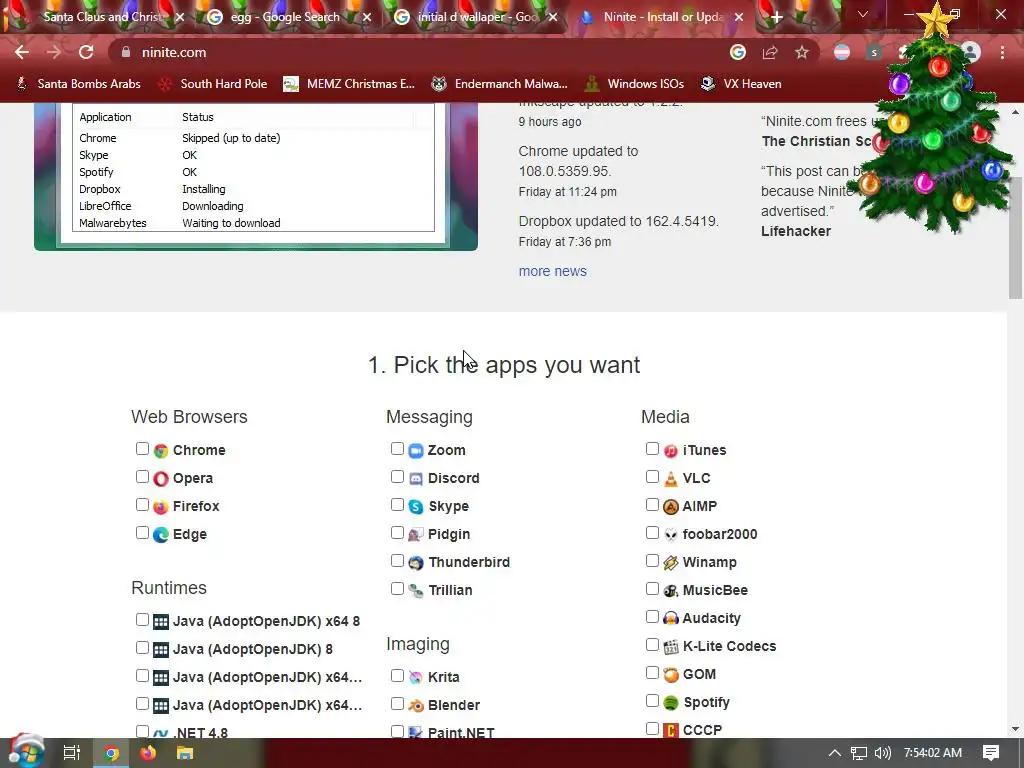
Task: Tick the Java (AdoptOpenJDK) x64 8 checkbox
Action: click(x=142, y=620)
